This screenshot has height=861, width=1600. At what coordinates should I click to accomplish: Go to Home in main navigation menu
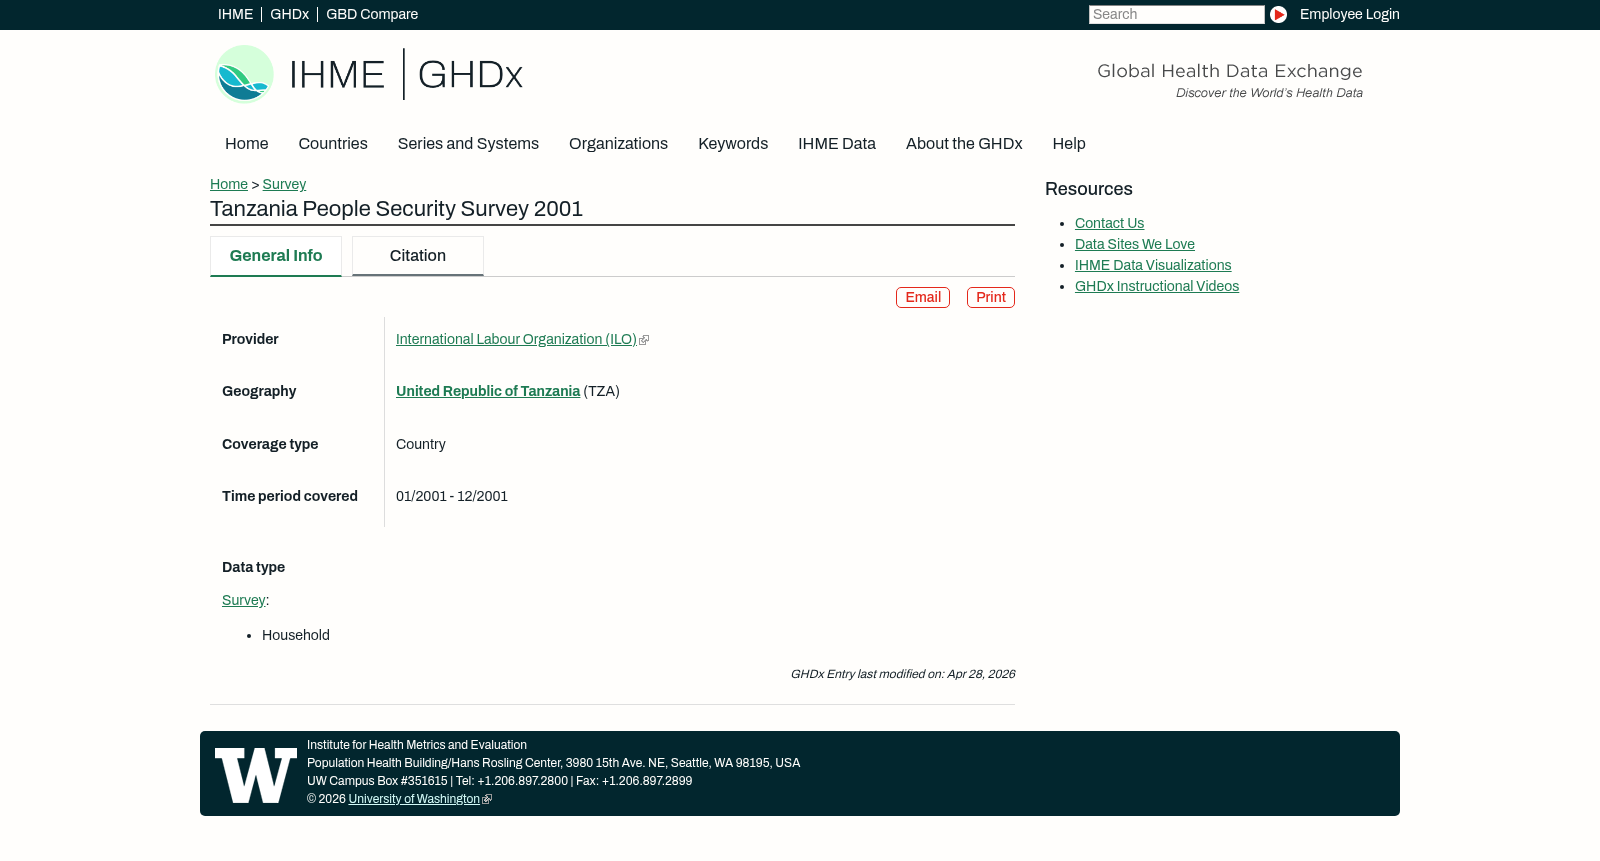pyautogui.click(x=246, y=144)
